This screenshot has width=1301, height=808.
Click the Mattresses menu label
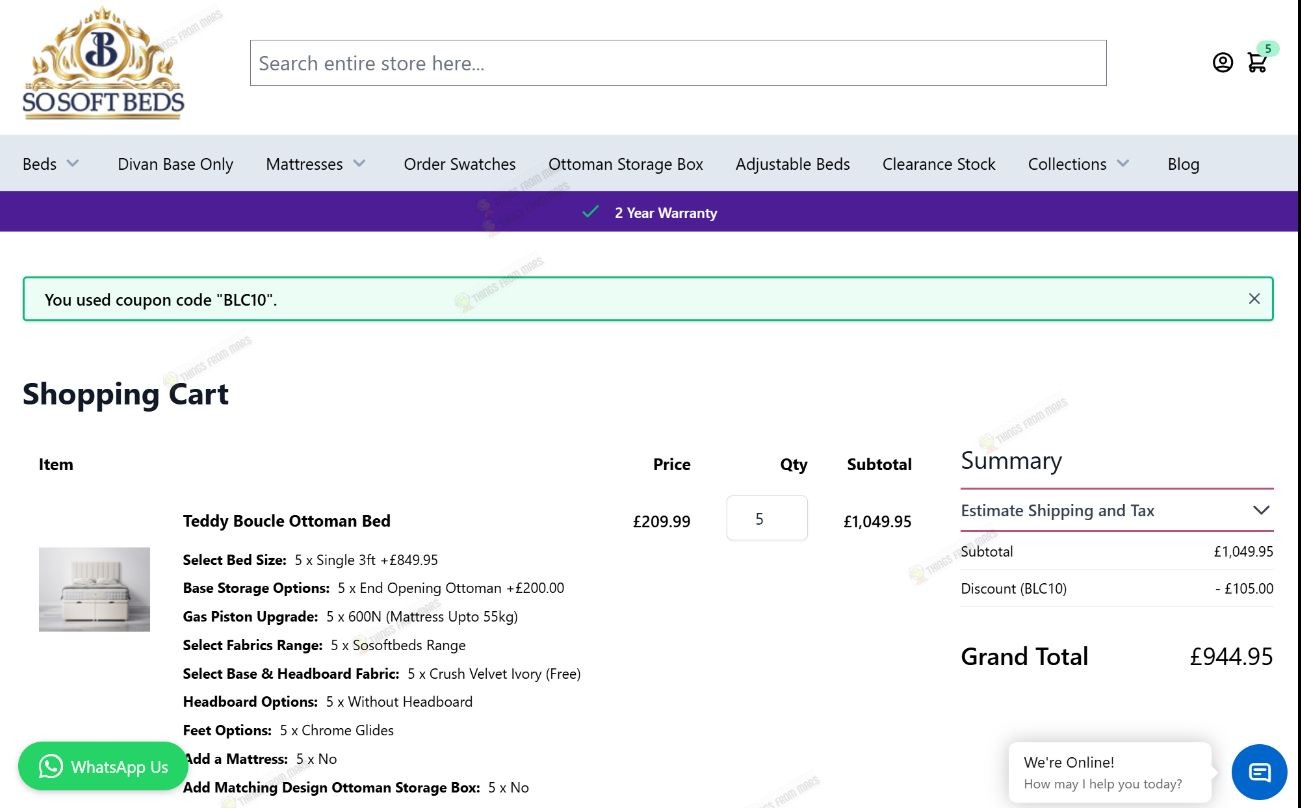coord(304,164)
